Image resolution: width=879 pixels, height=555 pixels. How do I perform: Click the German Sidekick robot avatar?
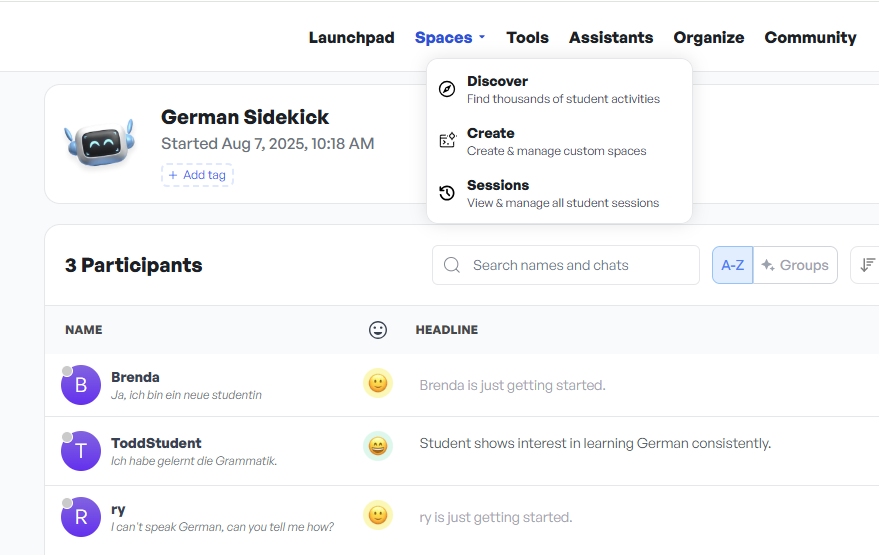99,143
